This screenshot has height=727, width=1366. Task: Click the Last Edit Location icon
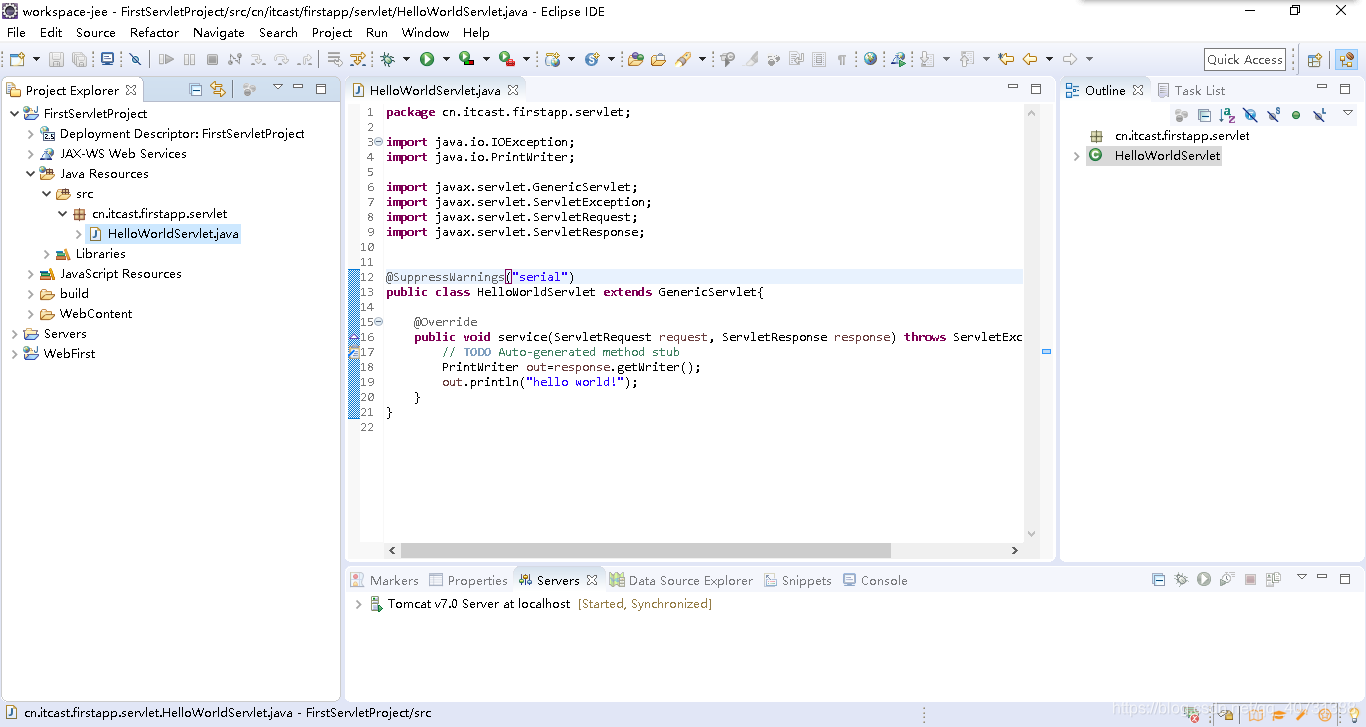[x=1006, y=59]
